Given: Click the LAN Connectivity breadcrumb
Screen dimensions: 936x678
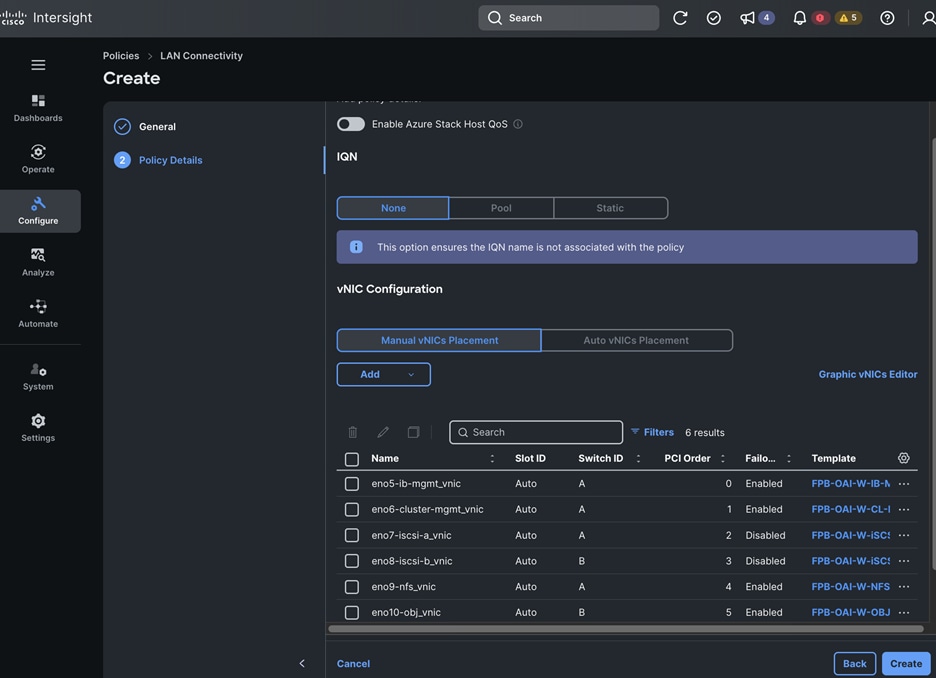Looking at the screenshot, I should coord(201,56).
